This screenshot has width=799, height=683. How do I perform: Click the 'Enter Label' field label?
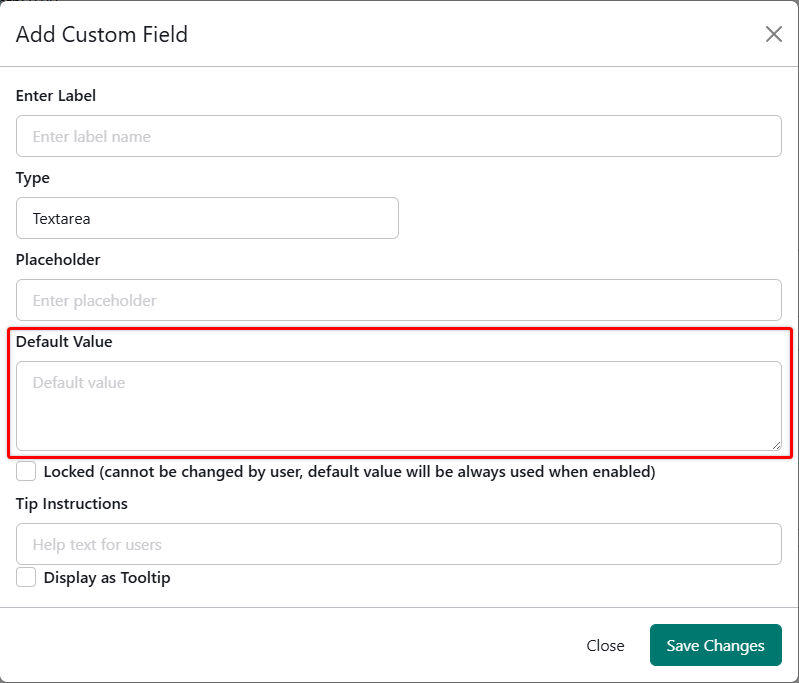pyautogui.click(x=56, y=96)
